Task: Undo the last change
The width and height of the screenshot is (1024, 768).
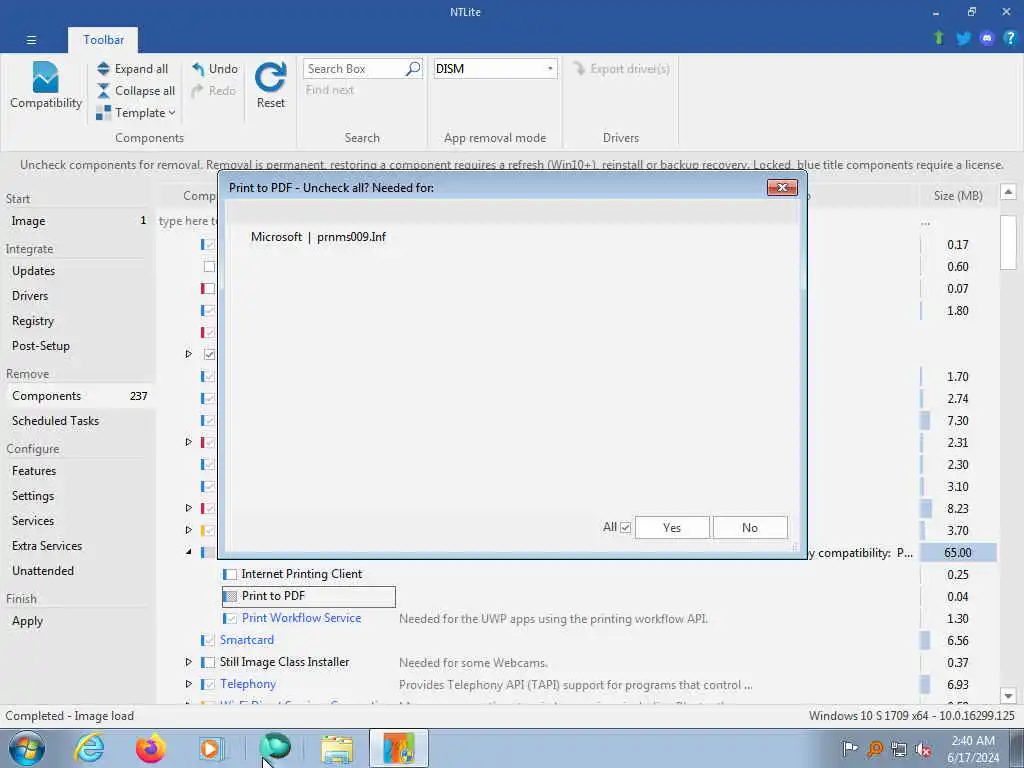Action: pyautogui.click(x=215, y=69)
